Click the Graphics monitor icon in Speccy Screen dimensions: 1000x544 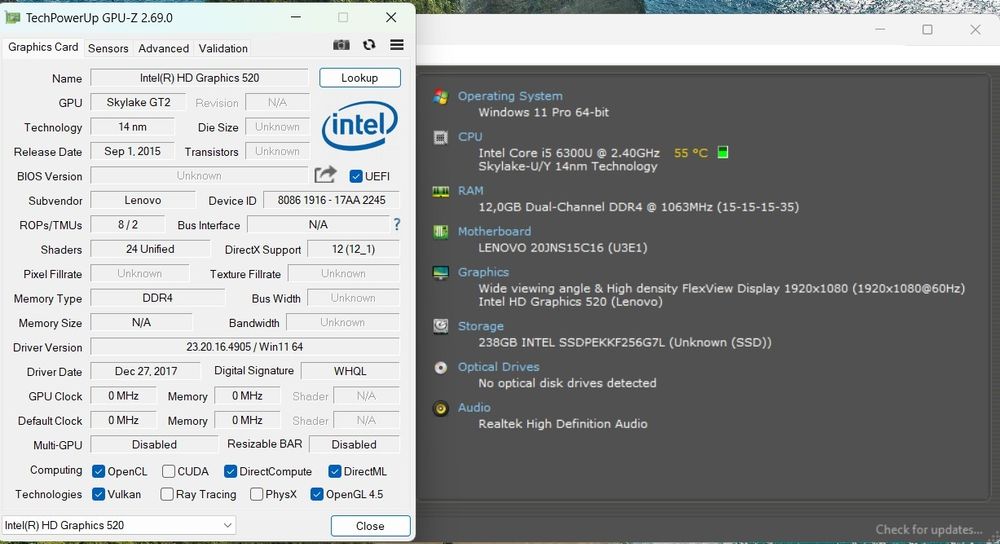point(441,273)
